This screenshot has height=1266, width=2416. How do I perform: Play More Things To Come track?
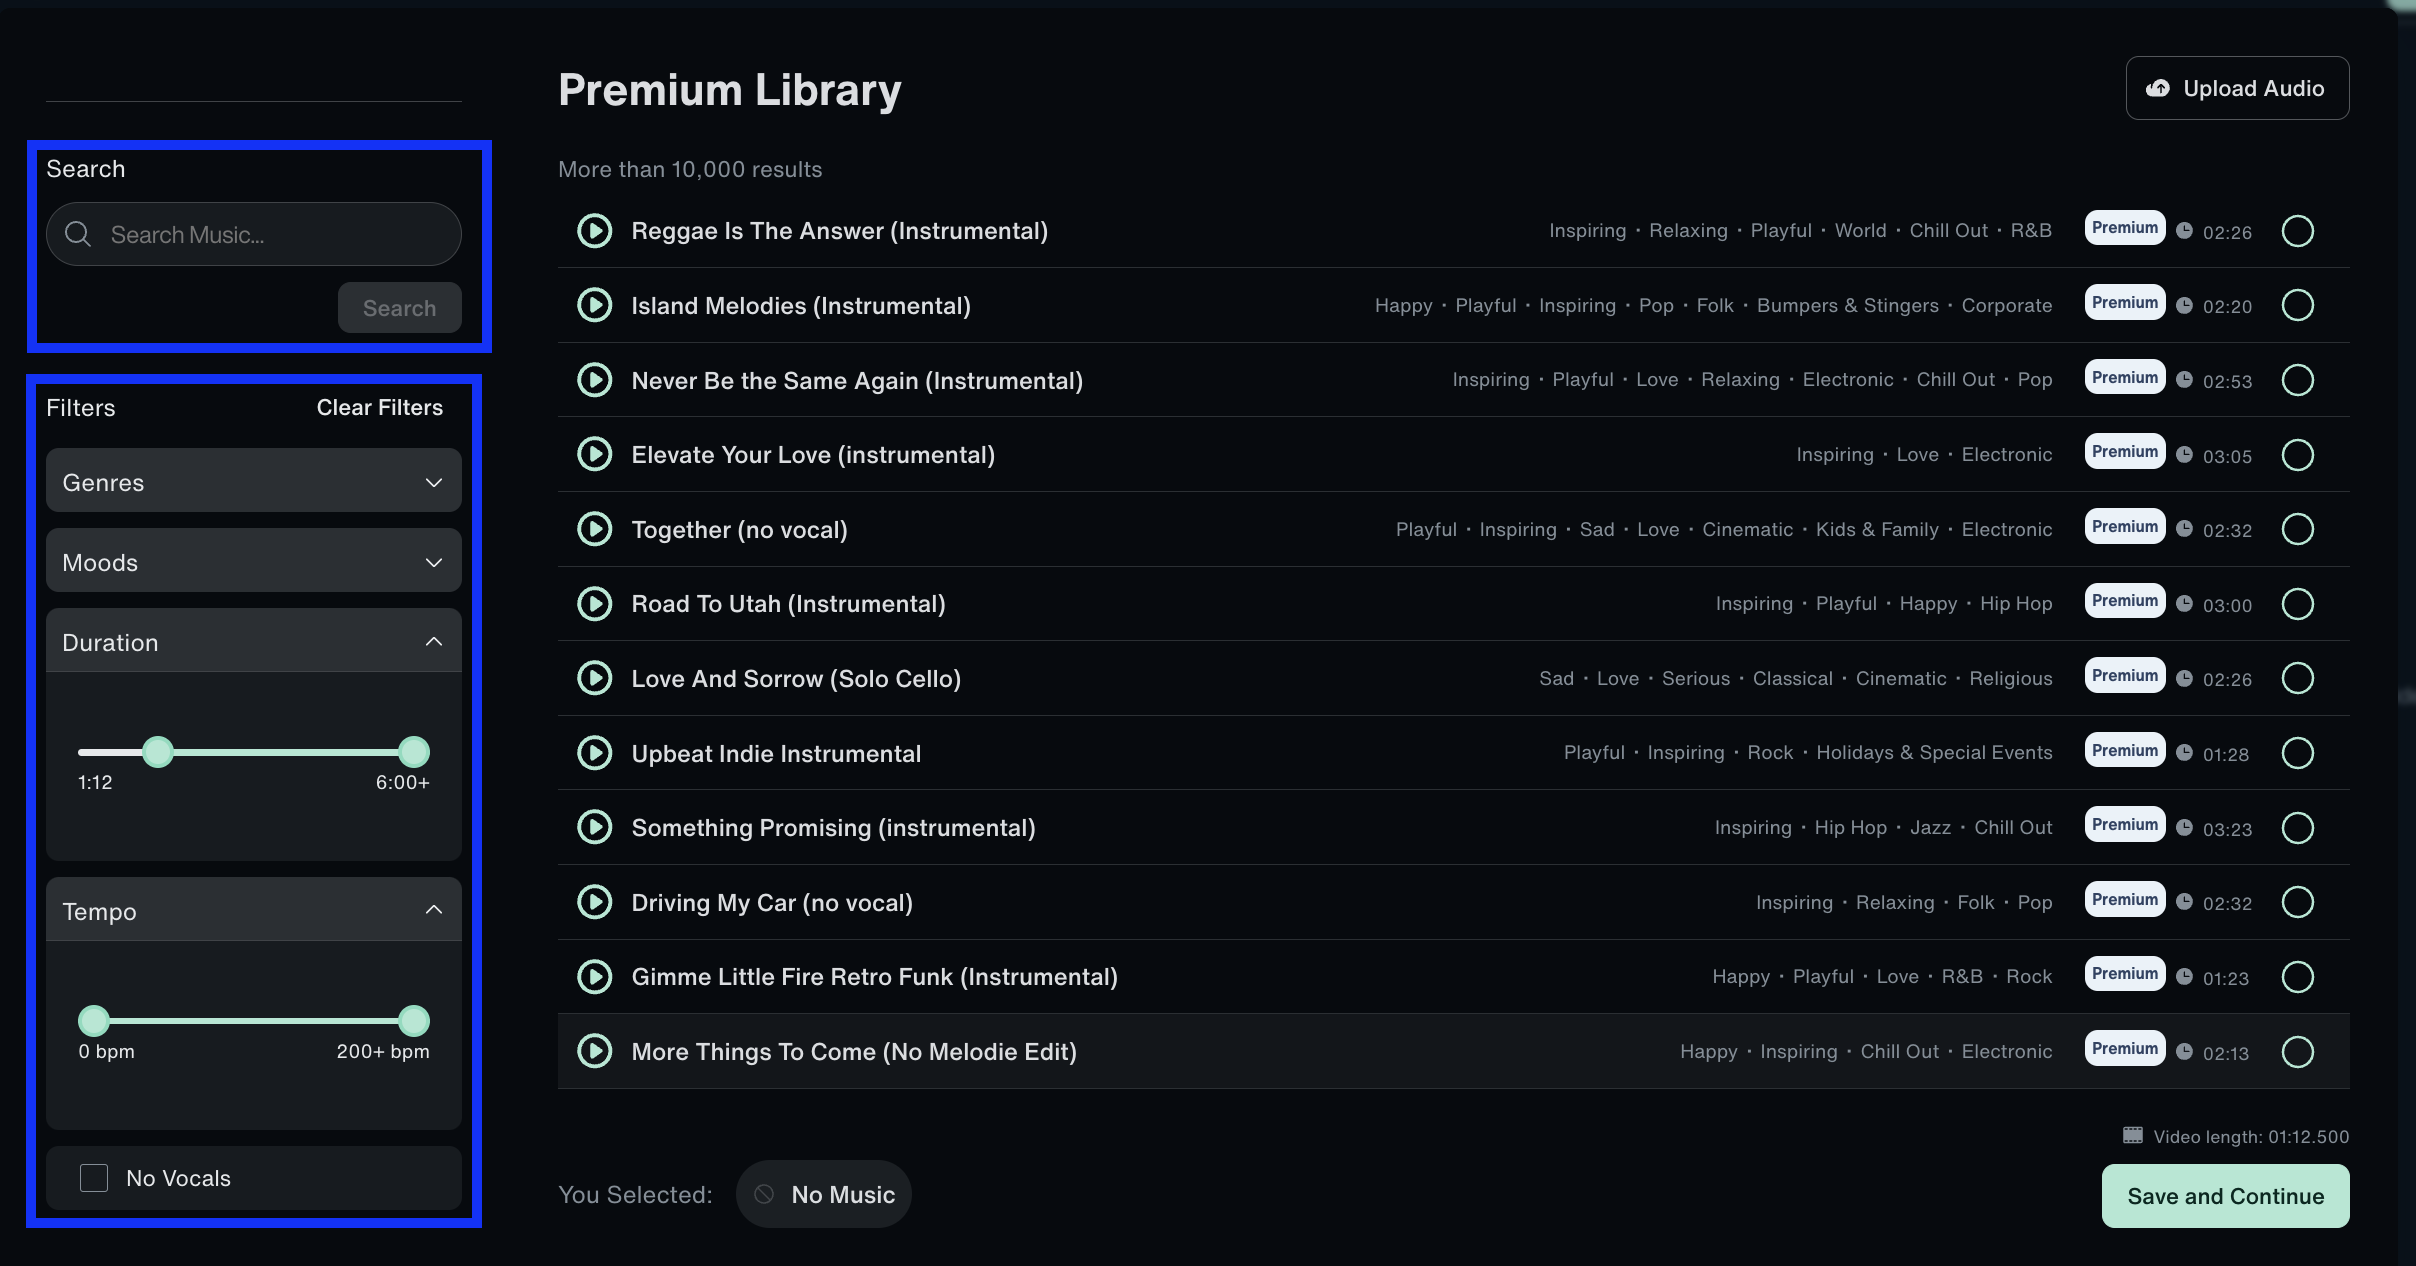click(595, 1051)
